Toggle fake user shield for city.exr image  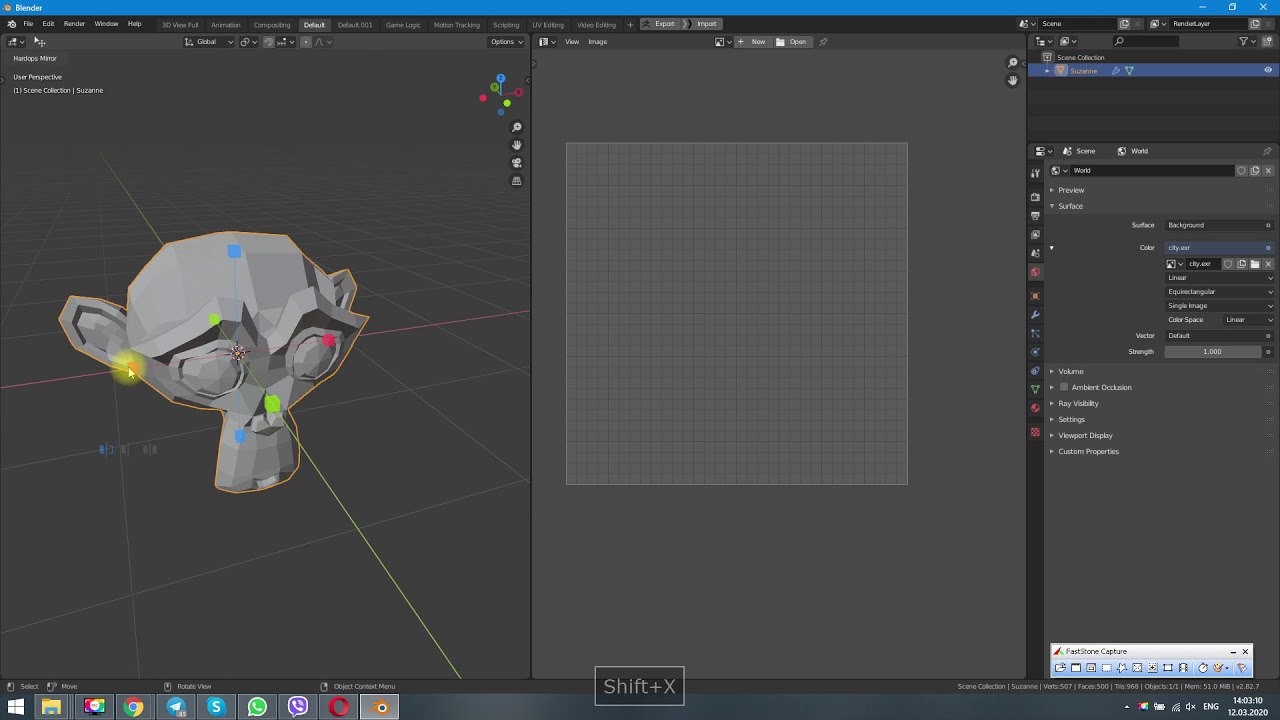(x=1228, y=264)
